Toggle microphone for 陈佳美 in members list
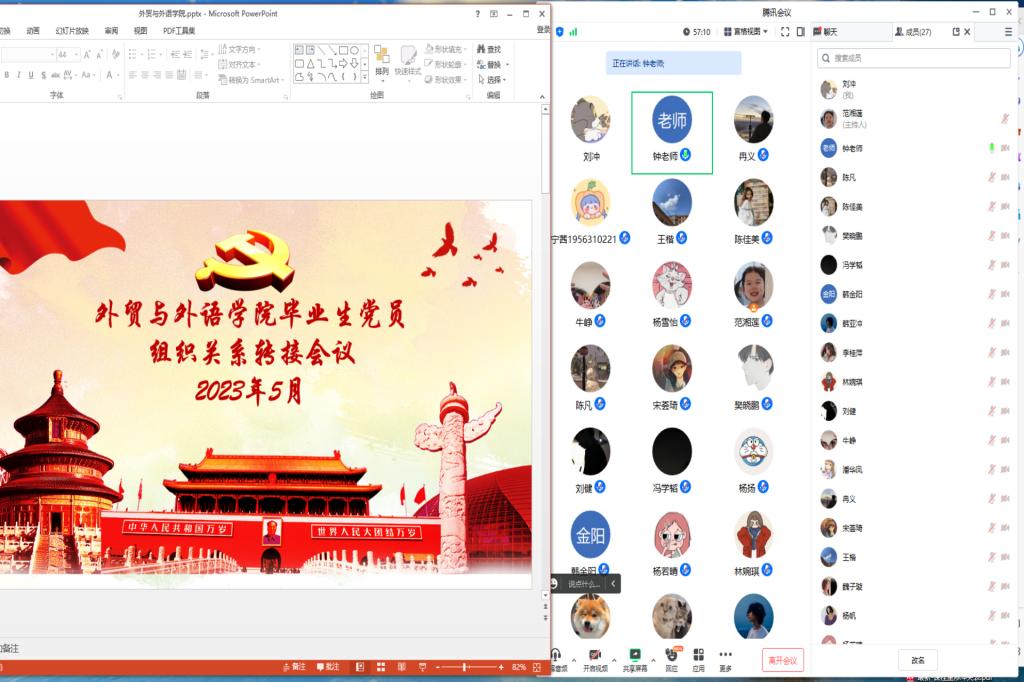The height and width of the screenshot is (682, 1024). click(992, 206)
